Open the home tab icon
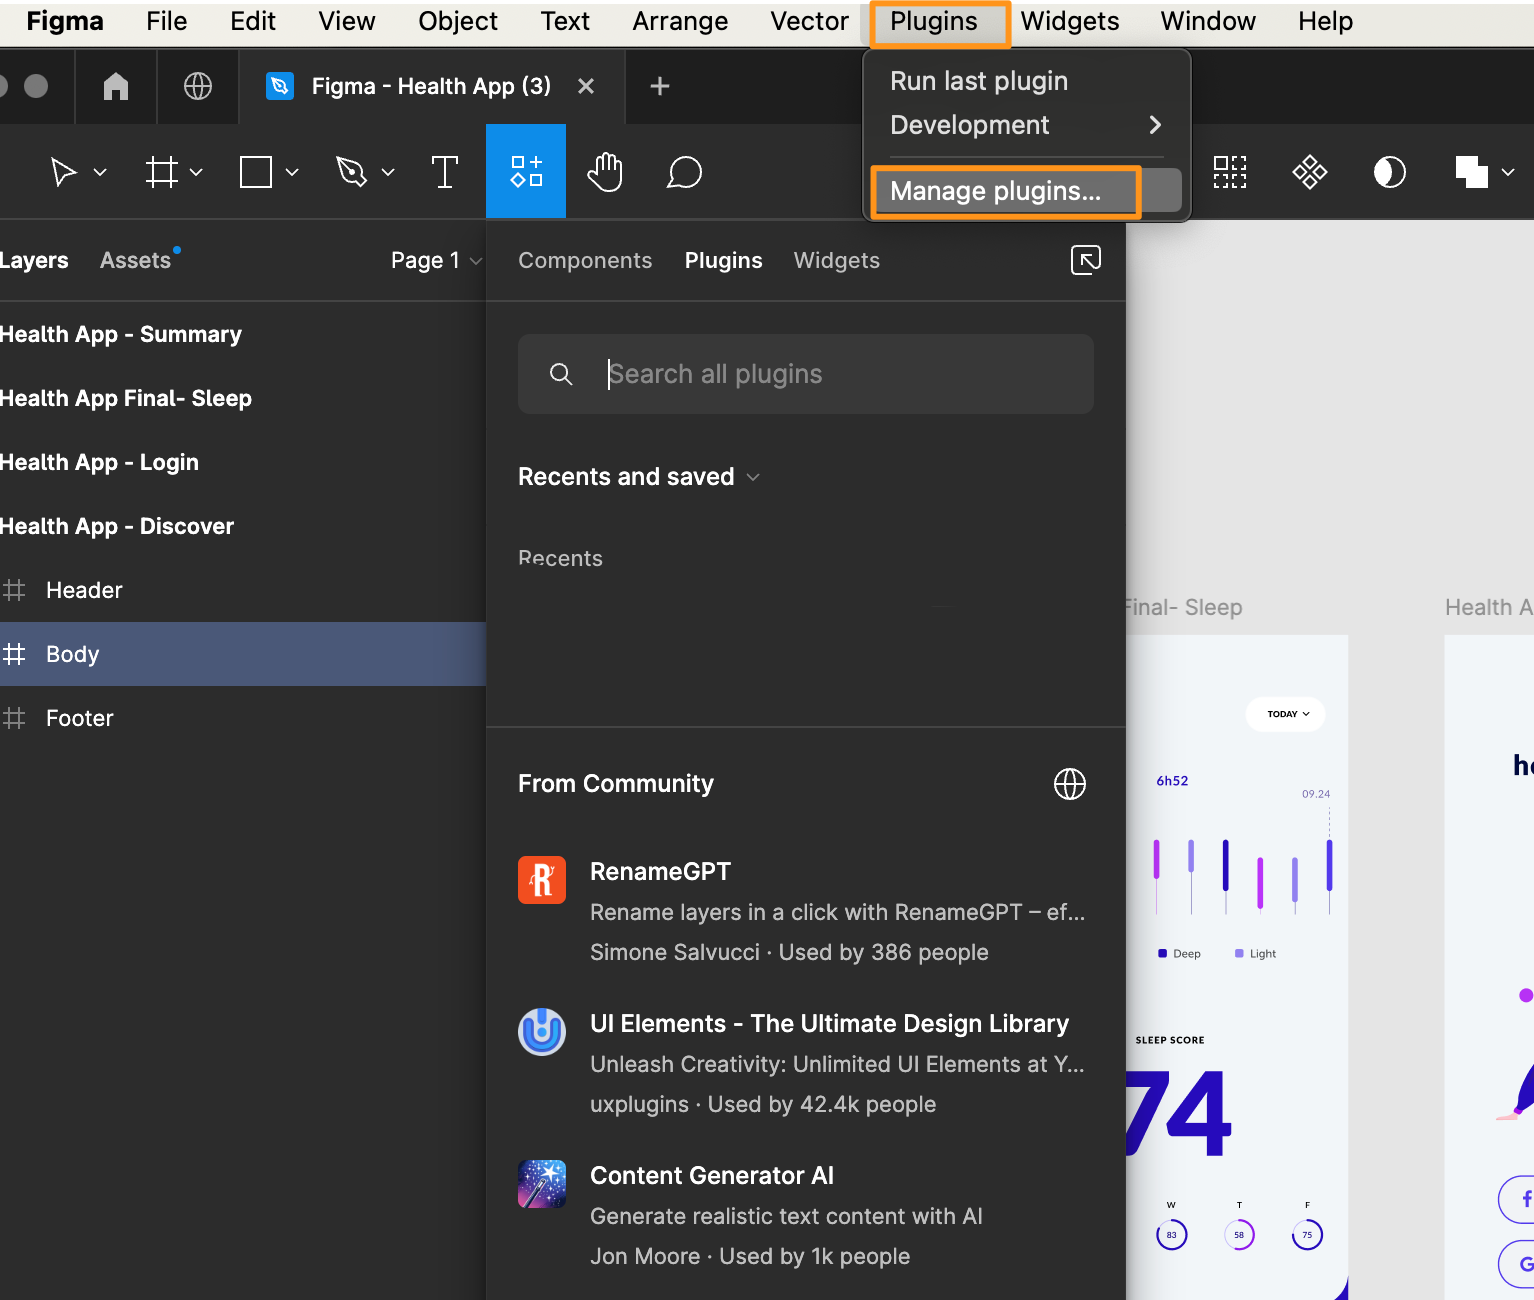The height and width of the screenshot is (1300, 1534). tap(116, 86)
